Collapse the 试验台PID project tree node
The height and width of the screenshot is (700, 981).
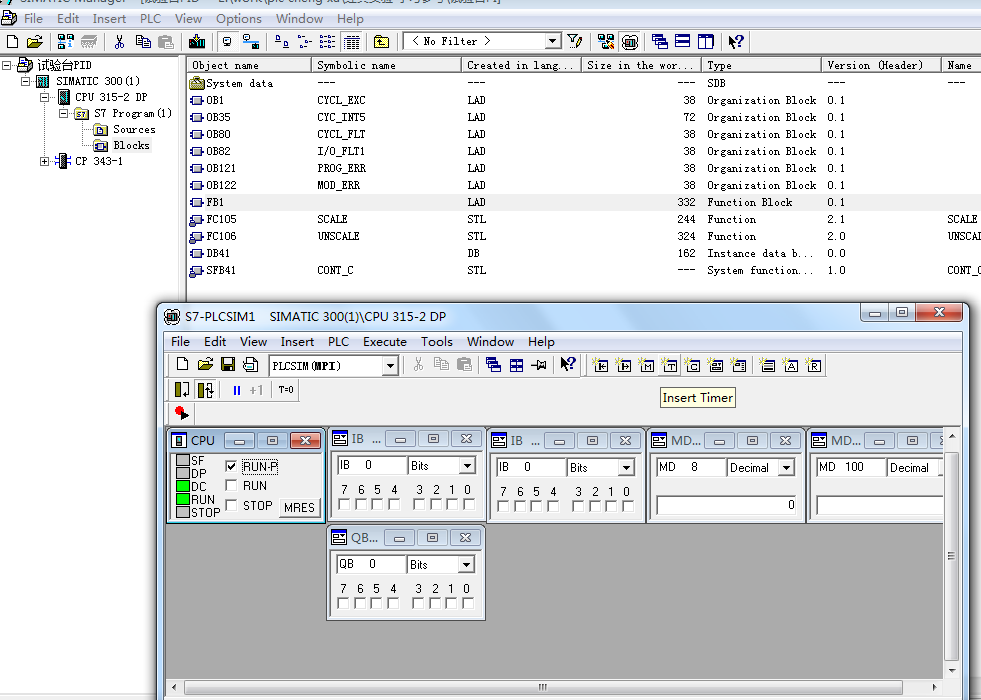[6, 65]
